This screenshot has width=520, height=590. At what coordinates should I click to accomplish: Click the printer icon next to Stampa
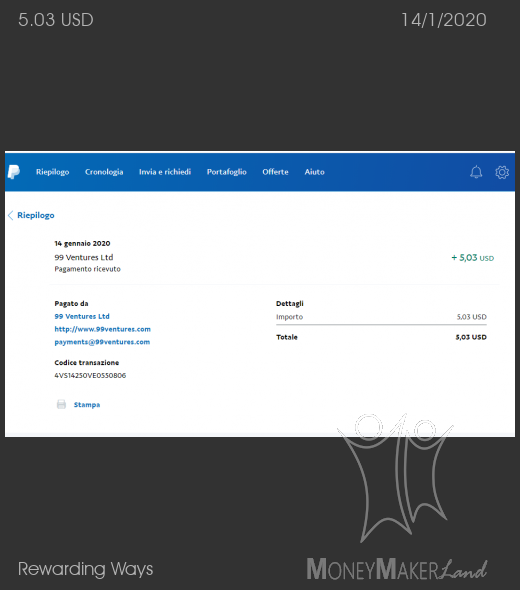(61, 404)
